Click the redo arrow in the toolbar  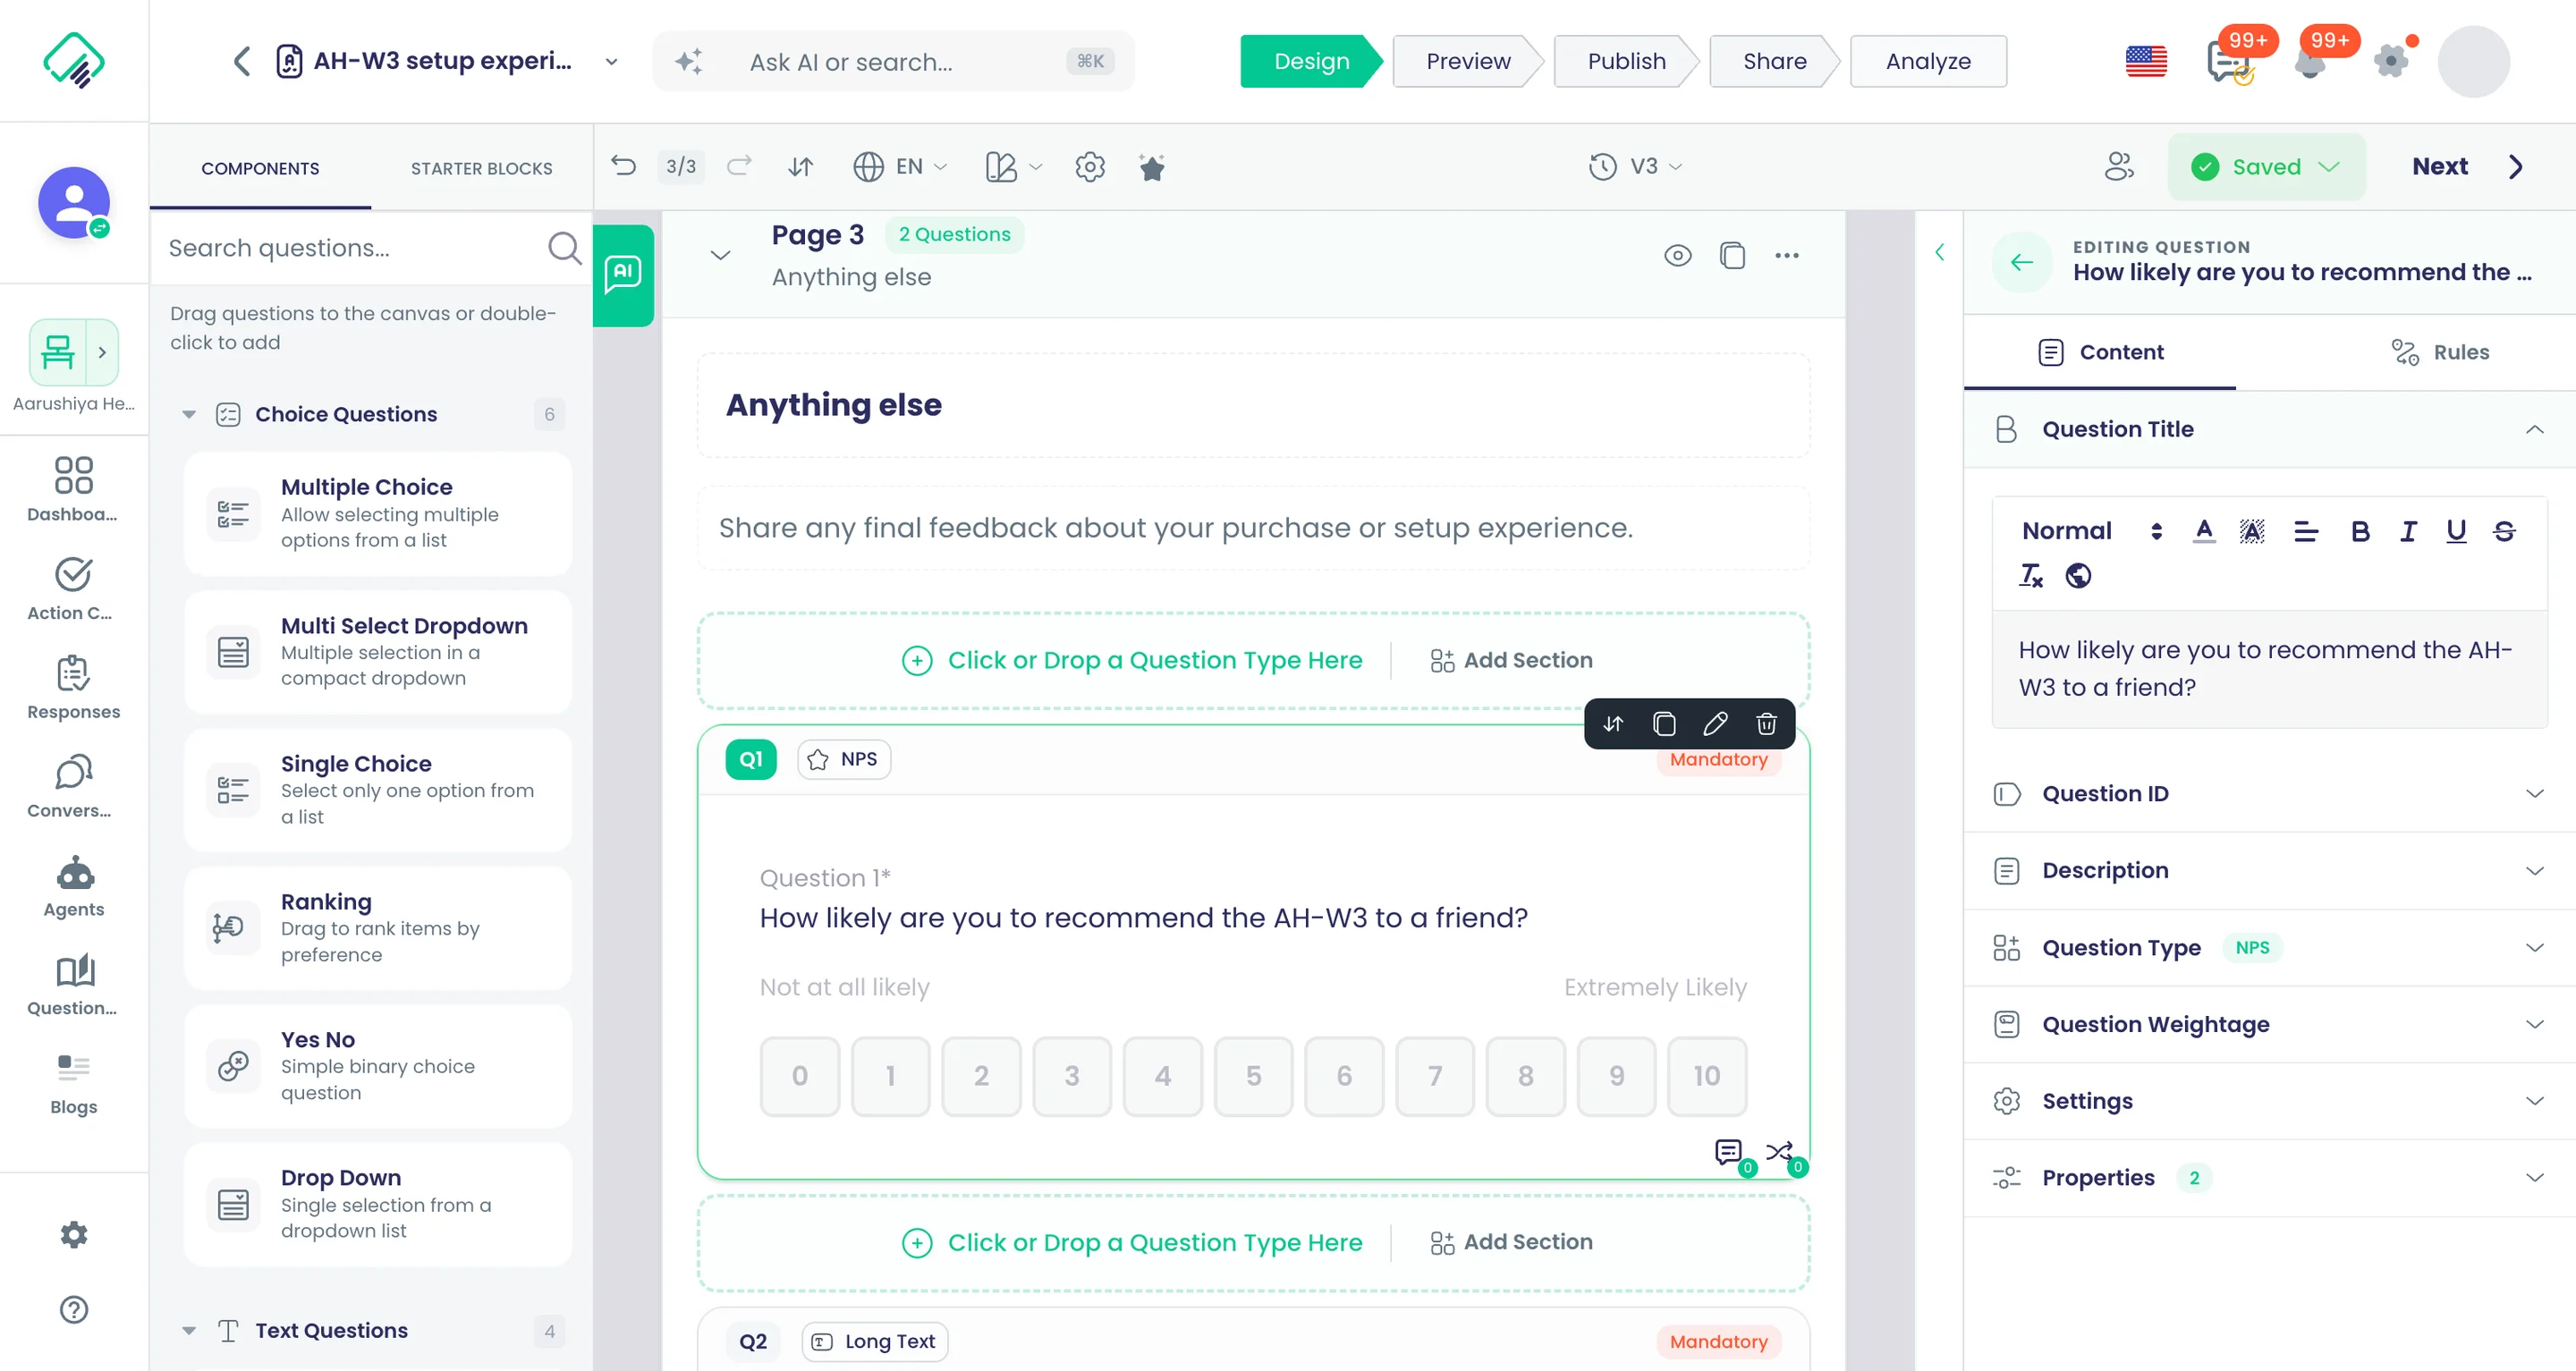[739, 166]
